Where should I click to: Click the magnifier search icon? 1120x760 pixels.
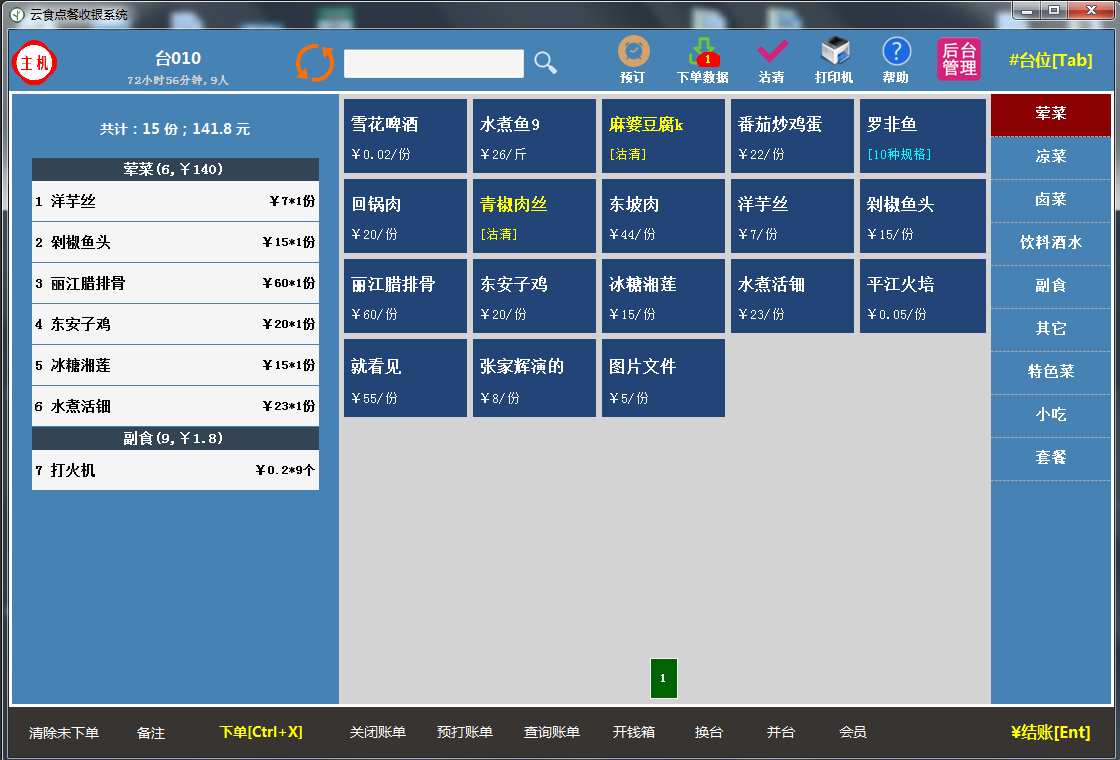(x=545, y=63)
